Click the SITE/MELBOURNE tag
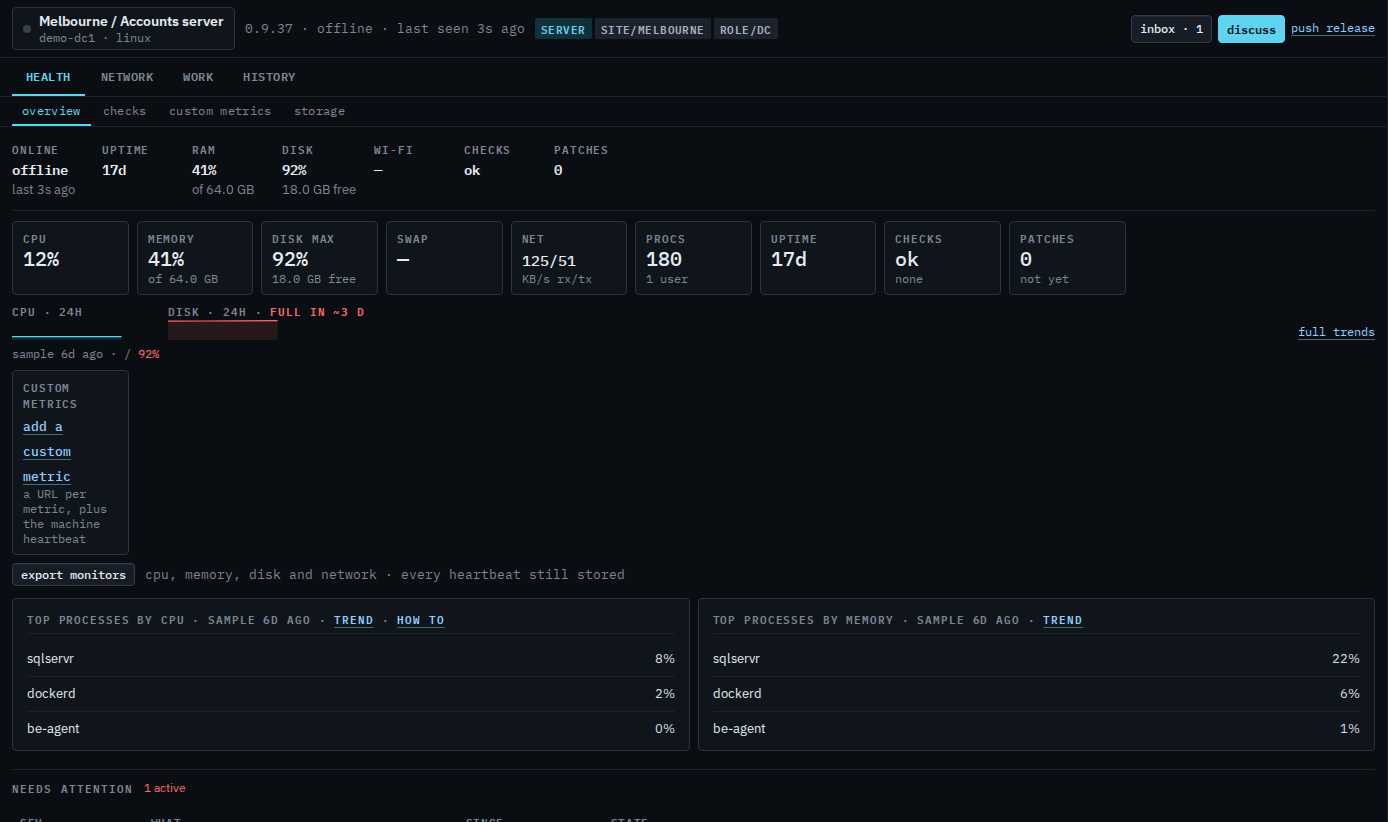This screenshot has height=822, width=1388. pyautogui.click(x=653, y=29)
